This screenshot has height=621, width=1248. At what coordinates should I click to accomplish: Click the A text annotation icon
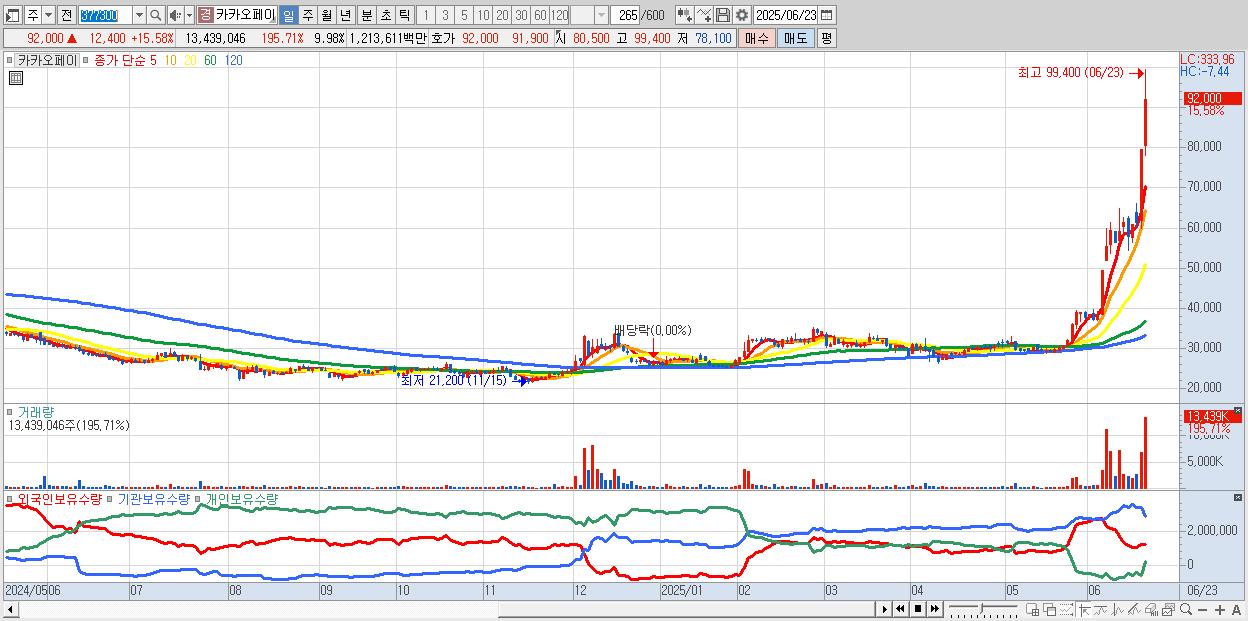coord(1236,610)
